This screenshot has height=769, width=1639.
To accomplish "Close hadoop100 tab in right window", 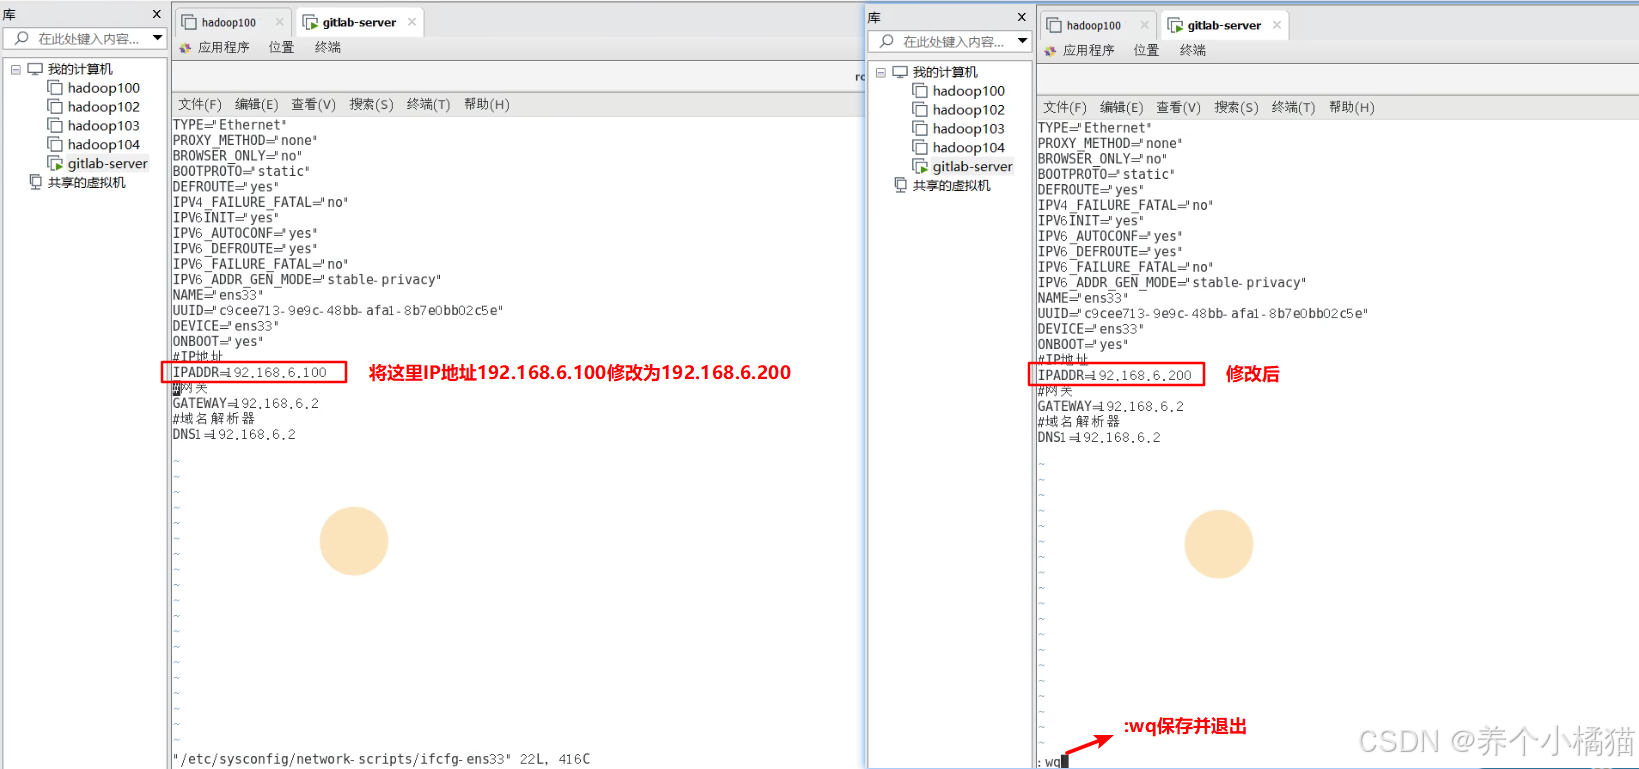I will [x=1144, y=25].
